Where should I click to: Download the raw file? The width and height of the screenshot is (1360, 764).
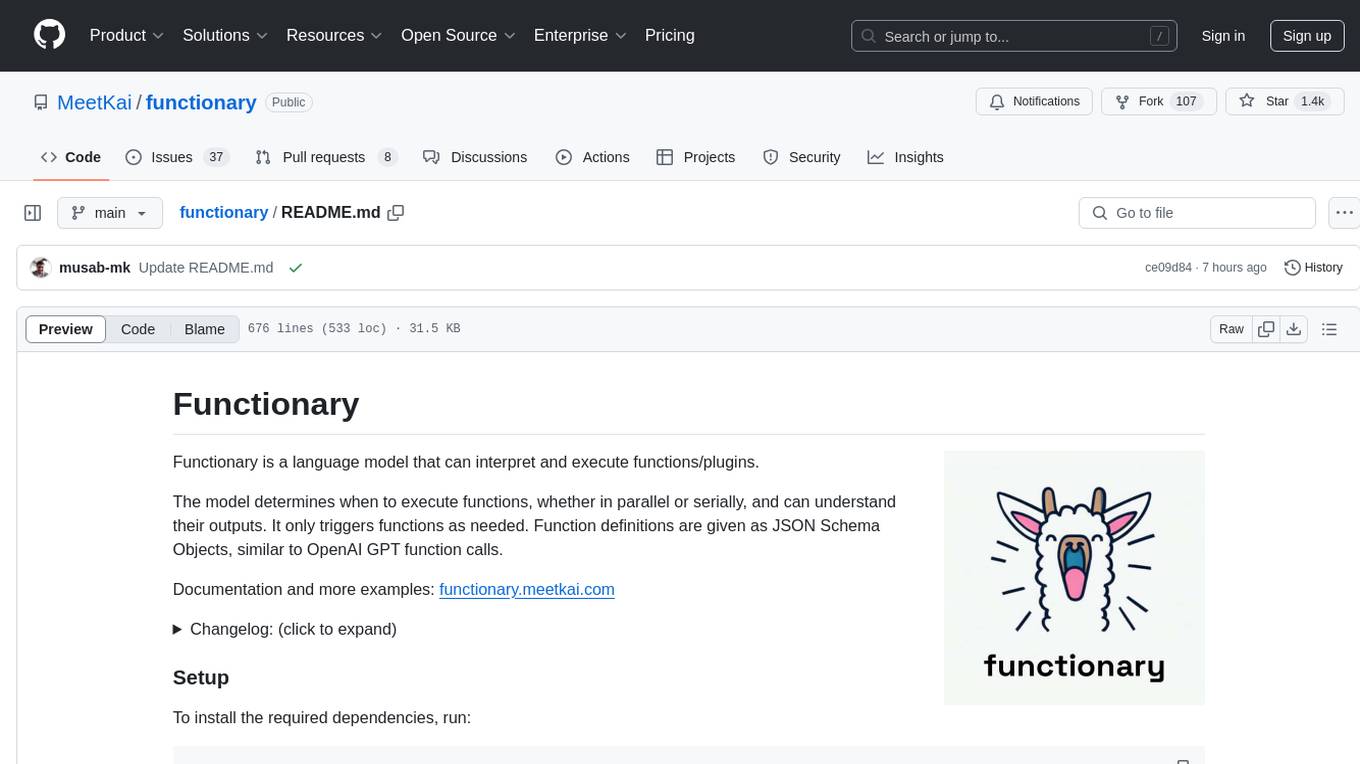pyautogui.click(x=1294, y=329)
